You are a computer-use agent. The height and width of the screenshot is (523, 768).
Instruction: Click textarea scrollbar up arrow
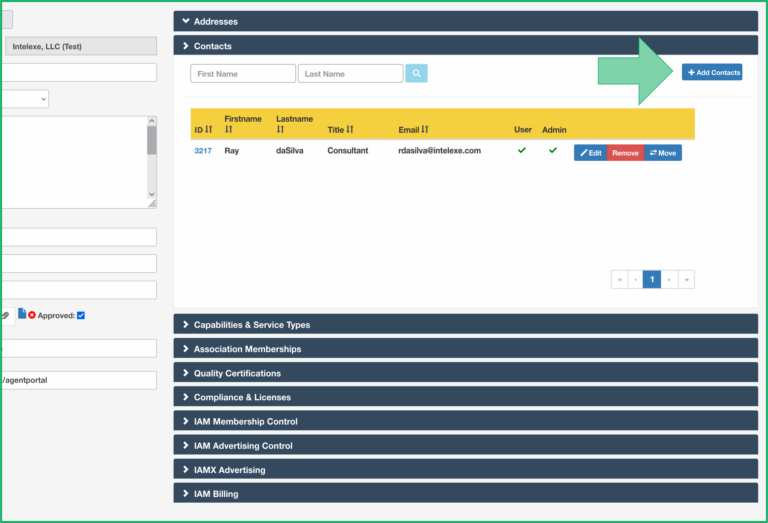pyautogui.click(x=152, y=120)
